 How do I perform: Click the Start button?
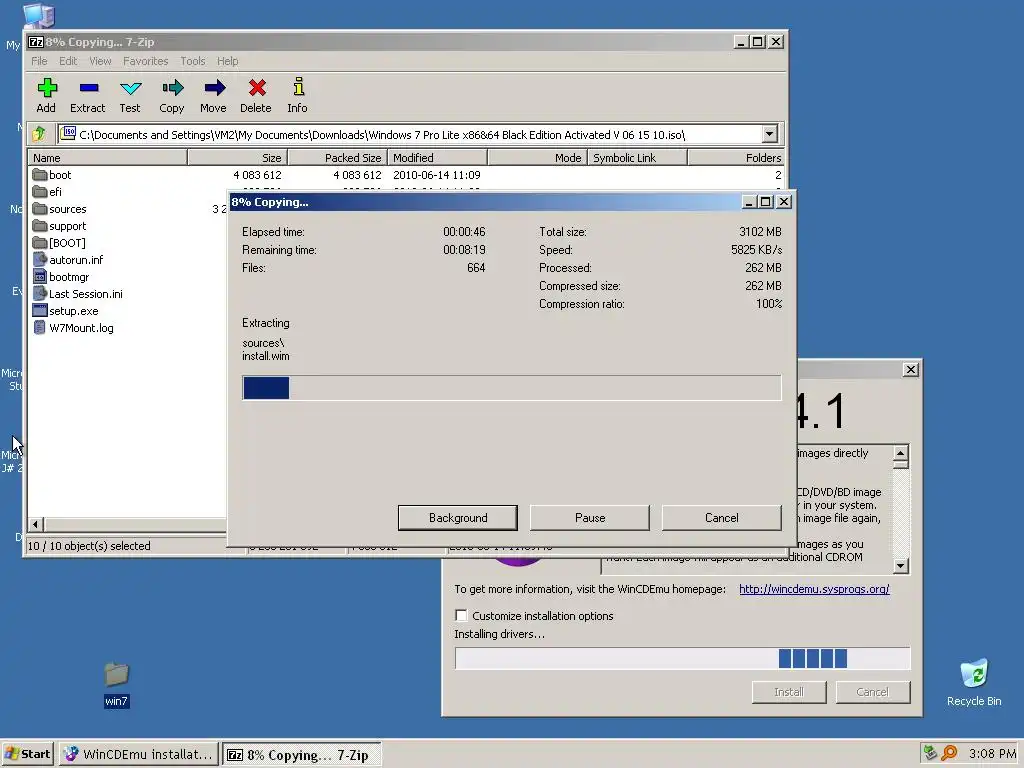27,754
